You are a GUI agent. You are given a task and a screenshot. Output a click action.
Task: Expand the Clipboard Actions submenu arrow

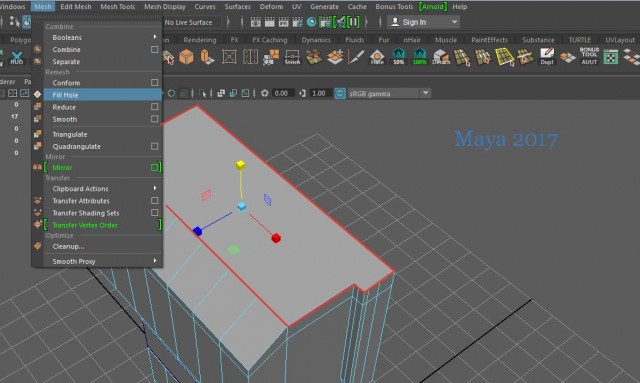click(155, 188)
